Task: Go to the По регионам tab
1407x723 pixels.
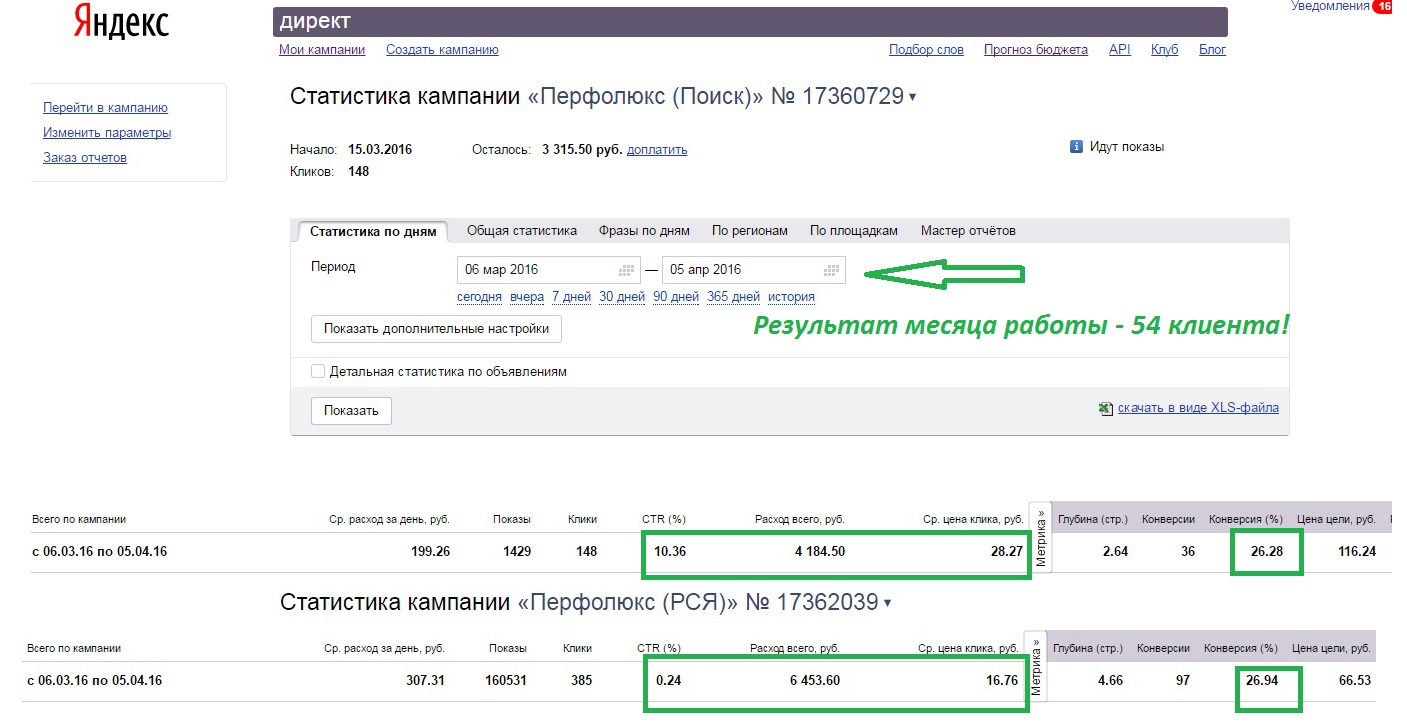Action: click(750, 231)
